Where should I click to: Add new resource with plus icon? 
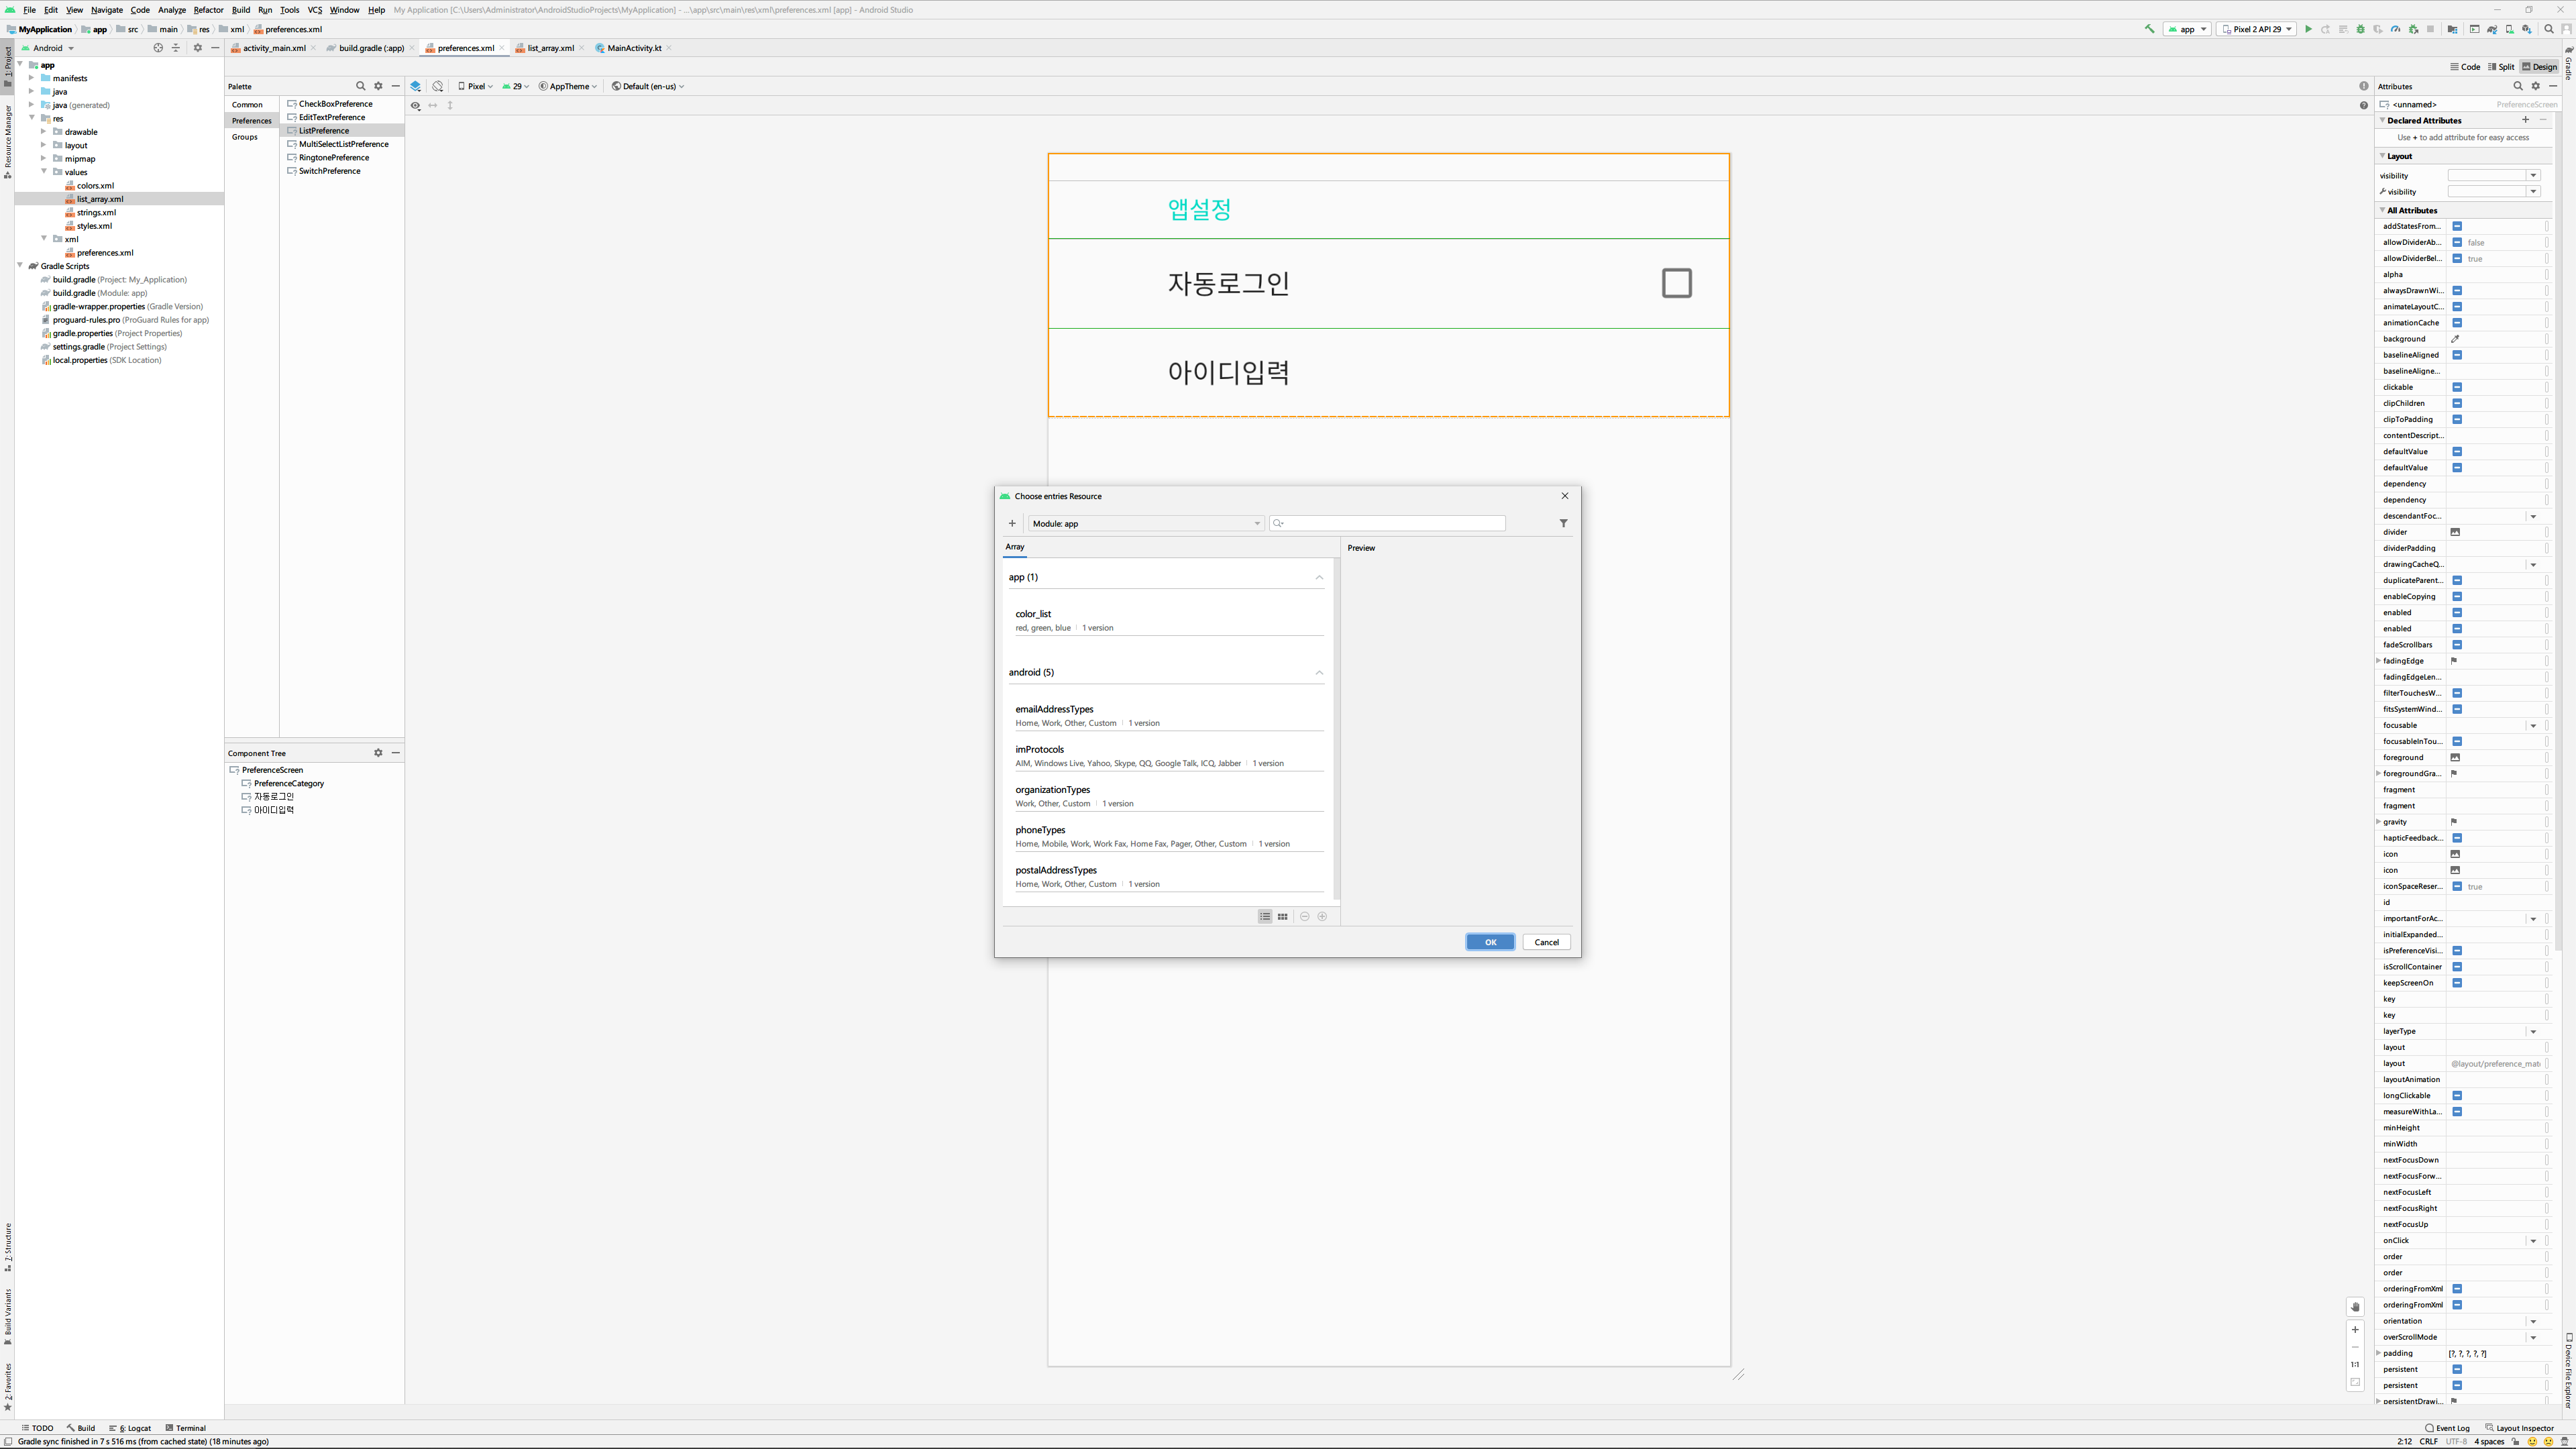tap(1012, 523)
